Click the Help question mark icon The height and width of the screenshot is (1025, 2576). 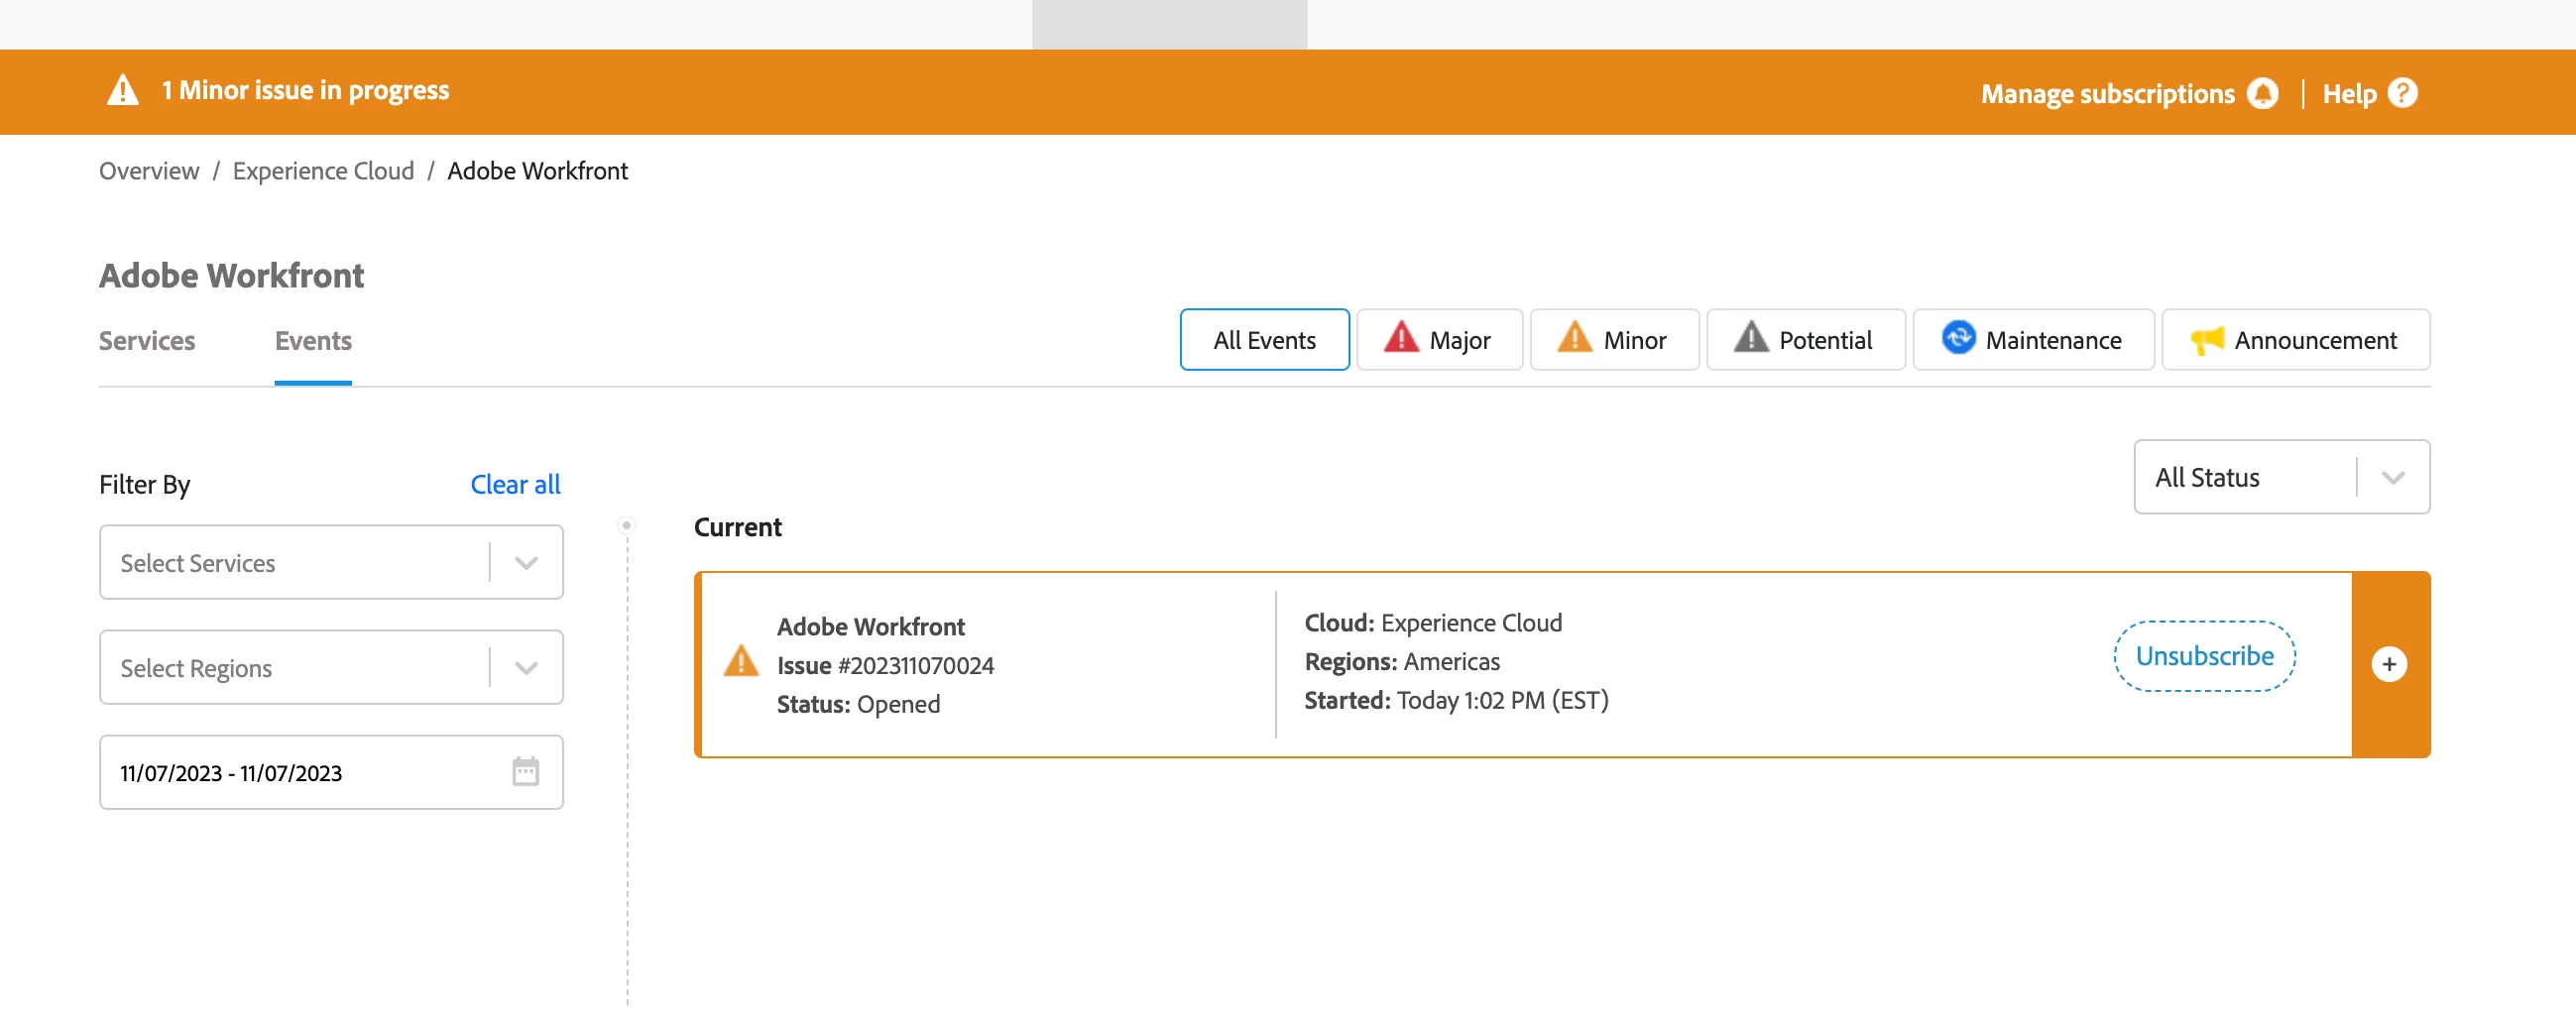pyautogui.click(x=2402, y=93)
